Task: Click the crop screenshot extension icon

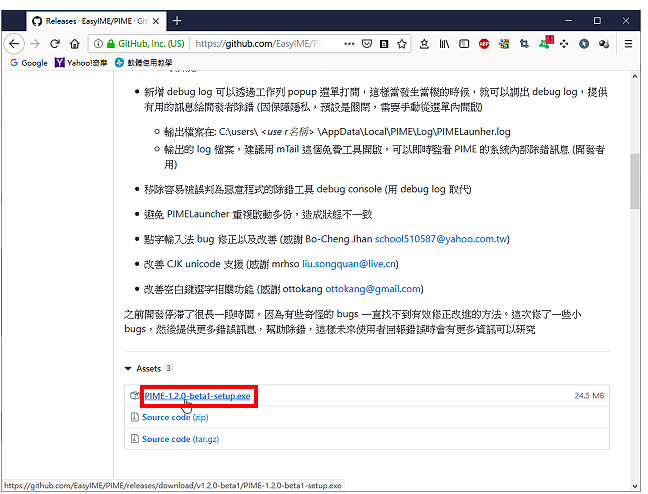Action: (524, 44)
